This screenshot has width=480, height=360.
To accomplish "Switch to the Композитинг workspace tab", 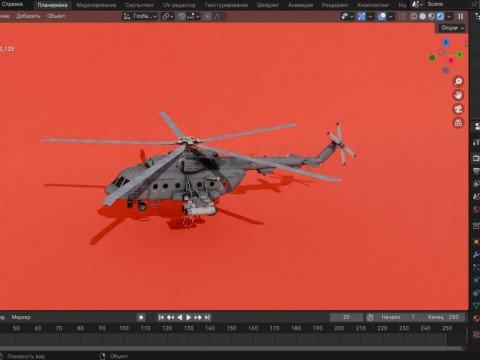I will point(373,5).
